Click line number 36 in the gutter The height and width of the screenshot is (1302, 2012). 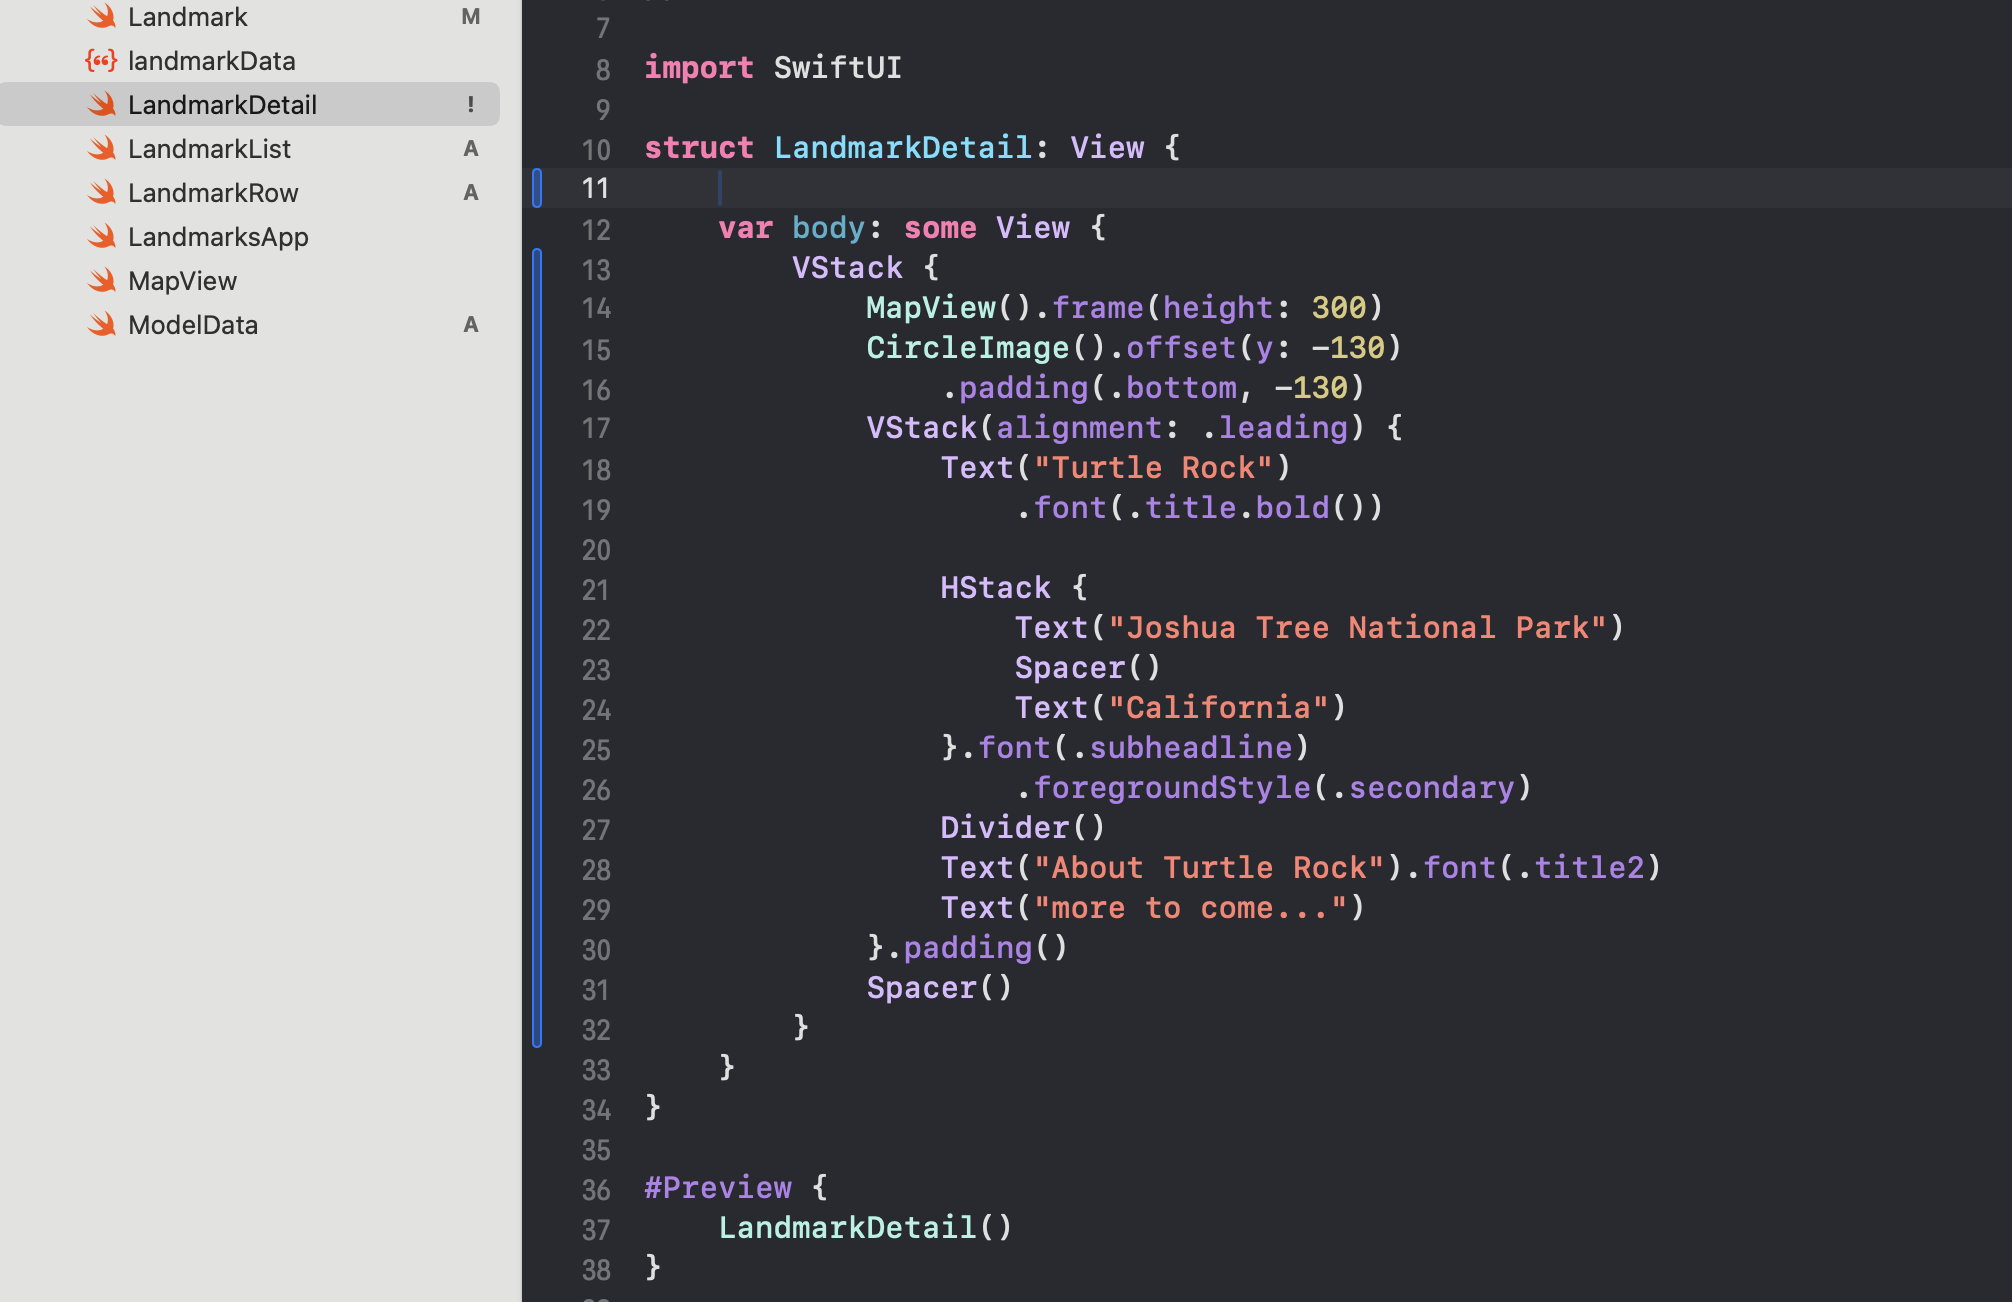596,1190
